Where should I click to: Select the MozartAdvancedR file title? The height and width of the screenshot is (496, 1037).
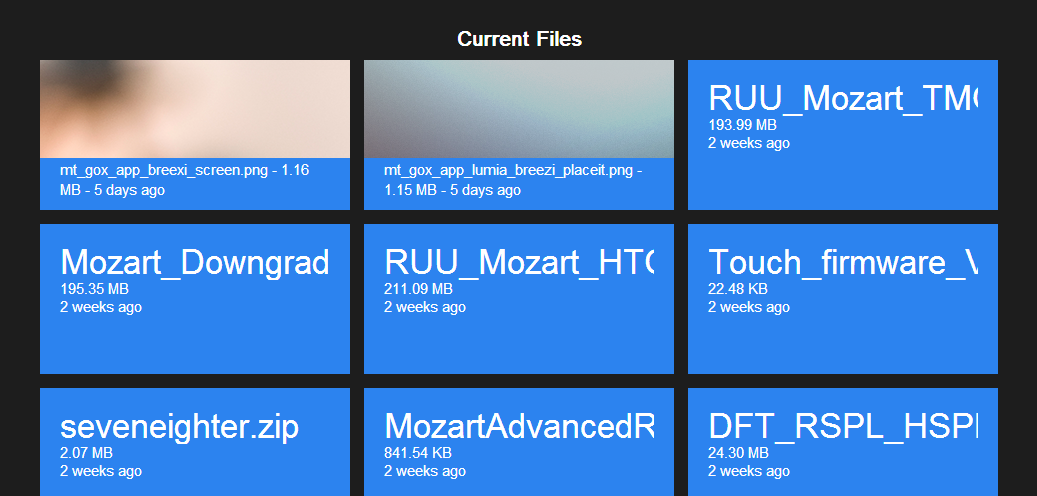point(518,427)
